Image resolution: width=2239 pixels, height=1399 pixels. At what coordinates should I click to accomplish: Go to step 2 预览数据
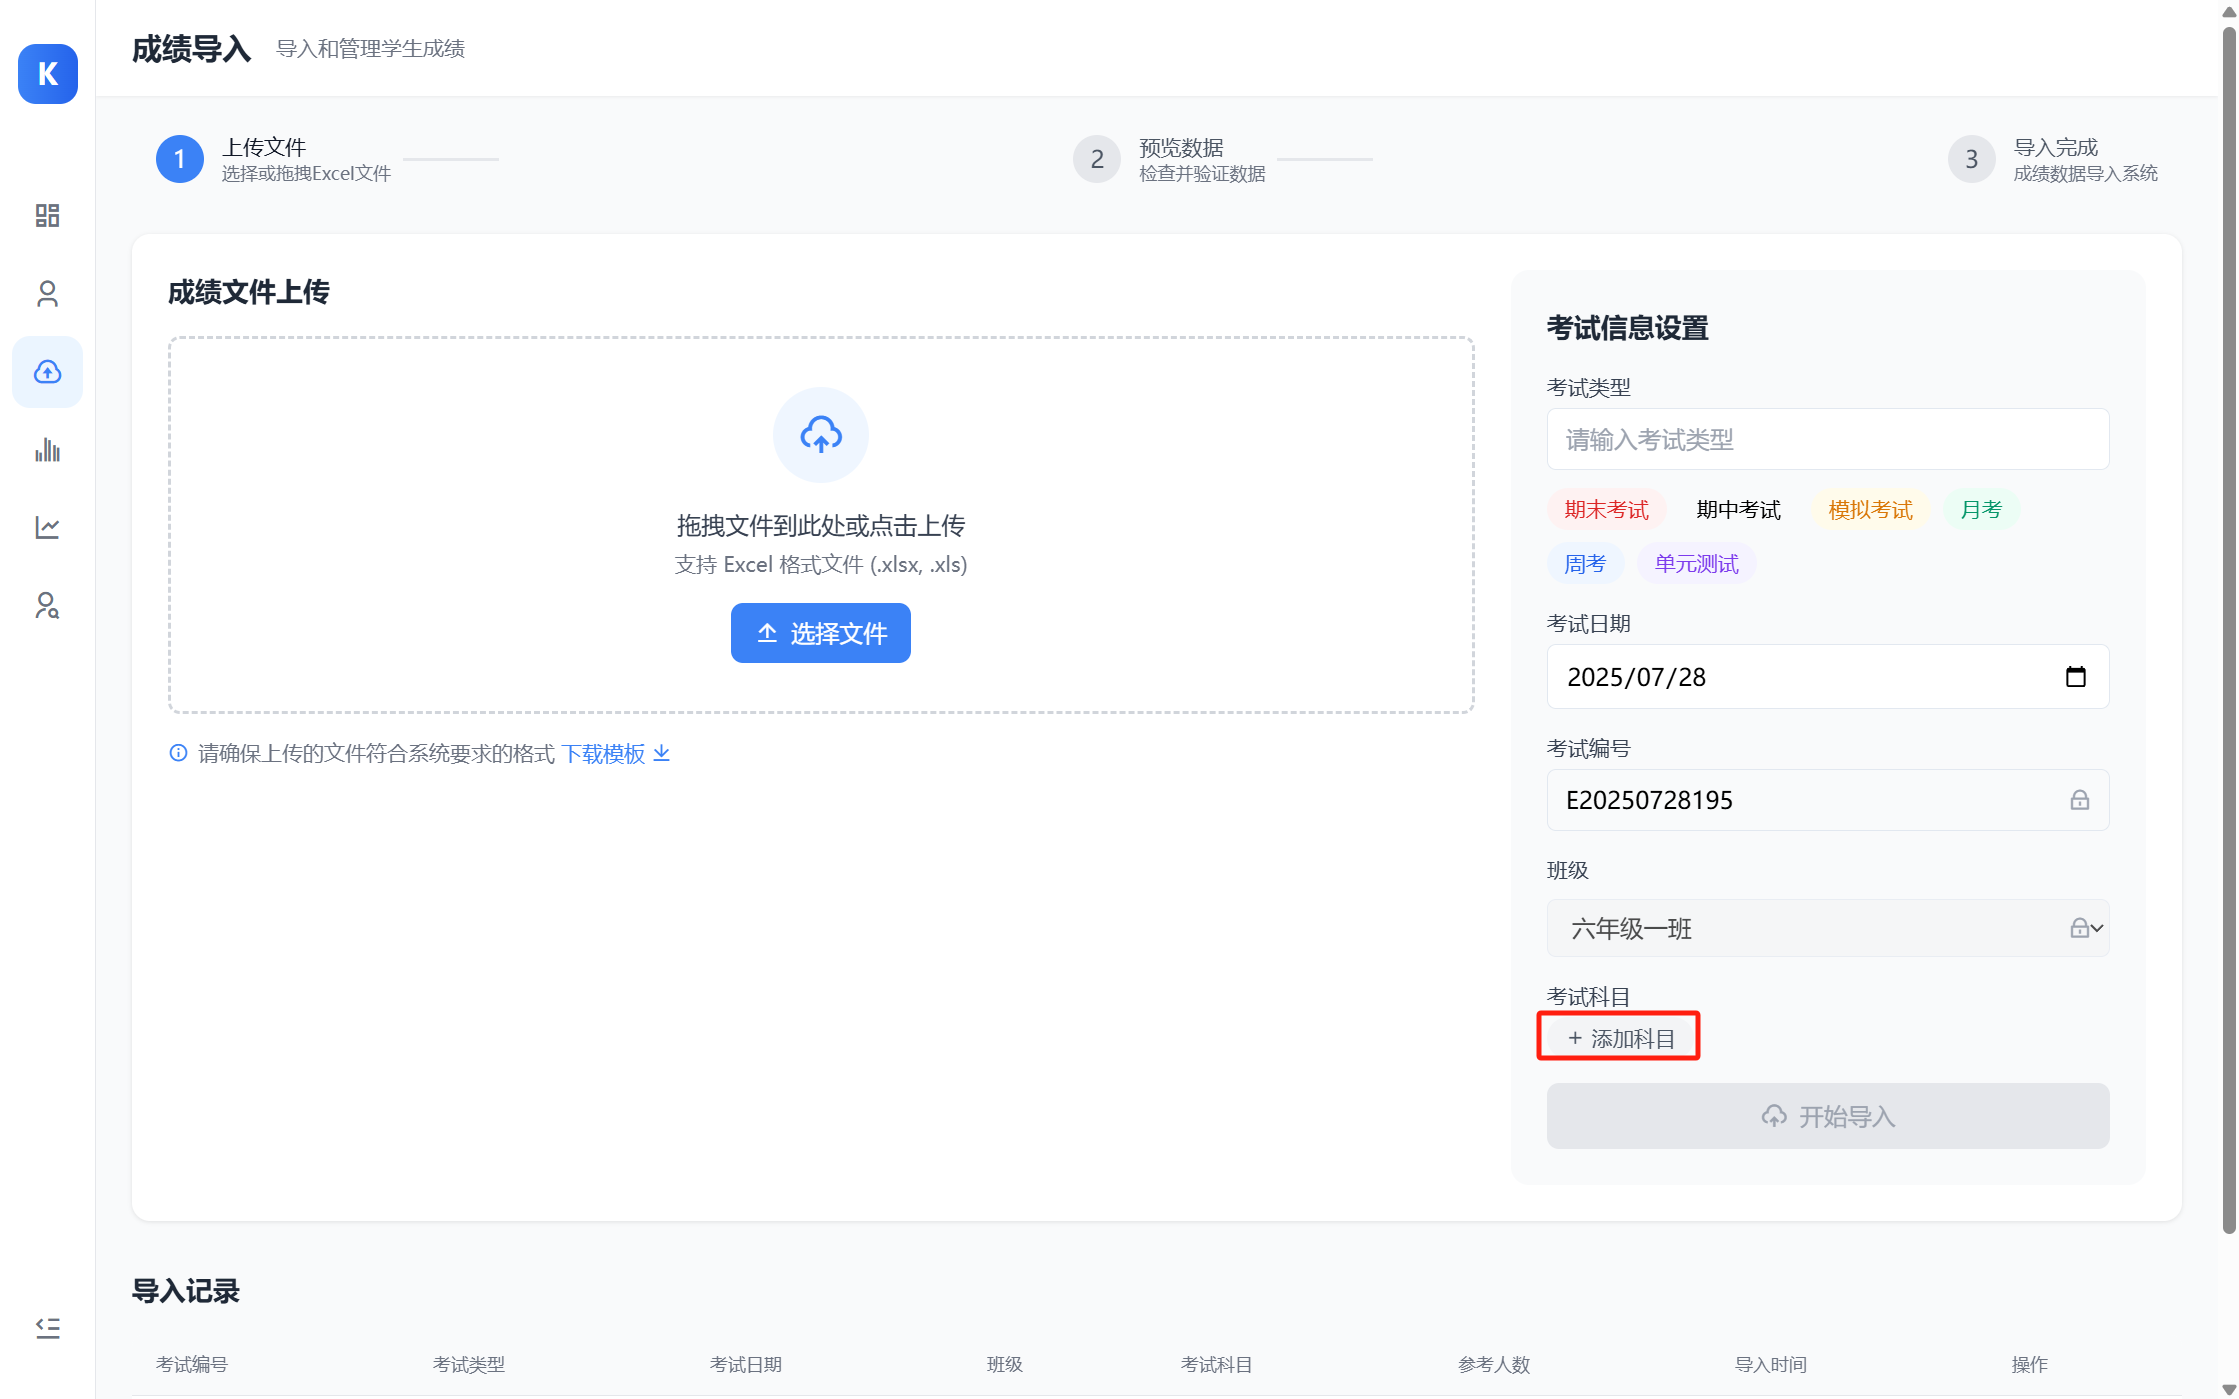pos(1097,159)
